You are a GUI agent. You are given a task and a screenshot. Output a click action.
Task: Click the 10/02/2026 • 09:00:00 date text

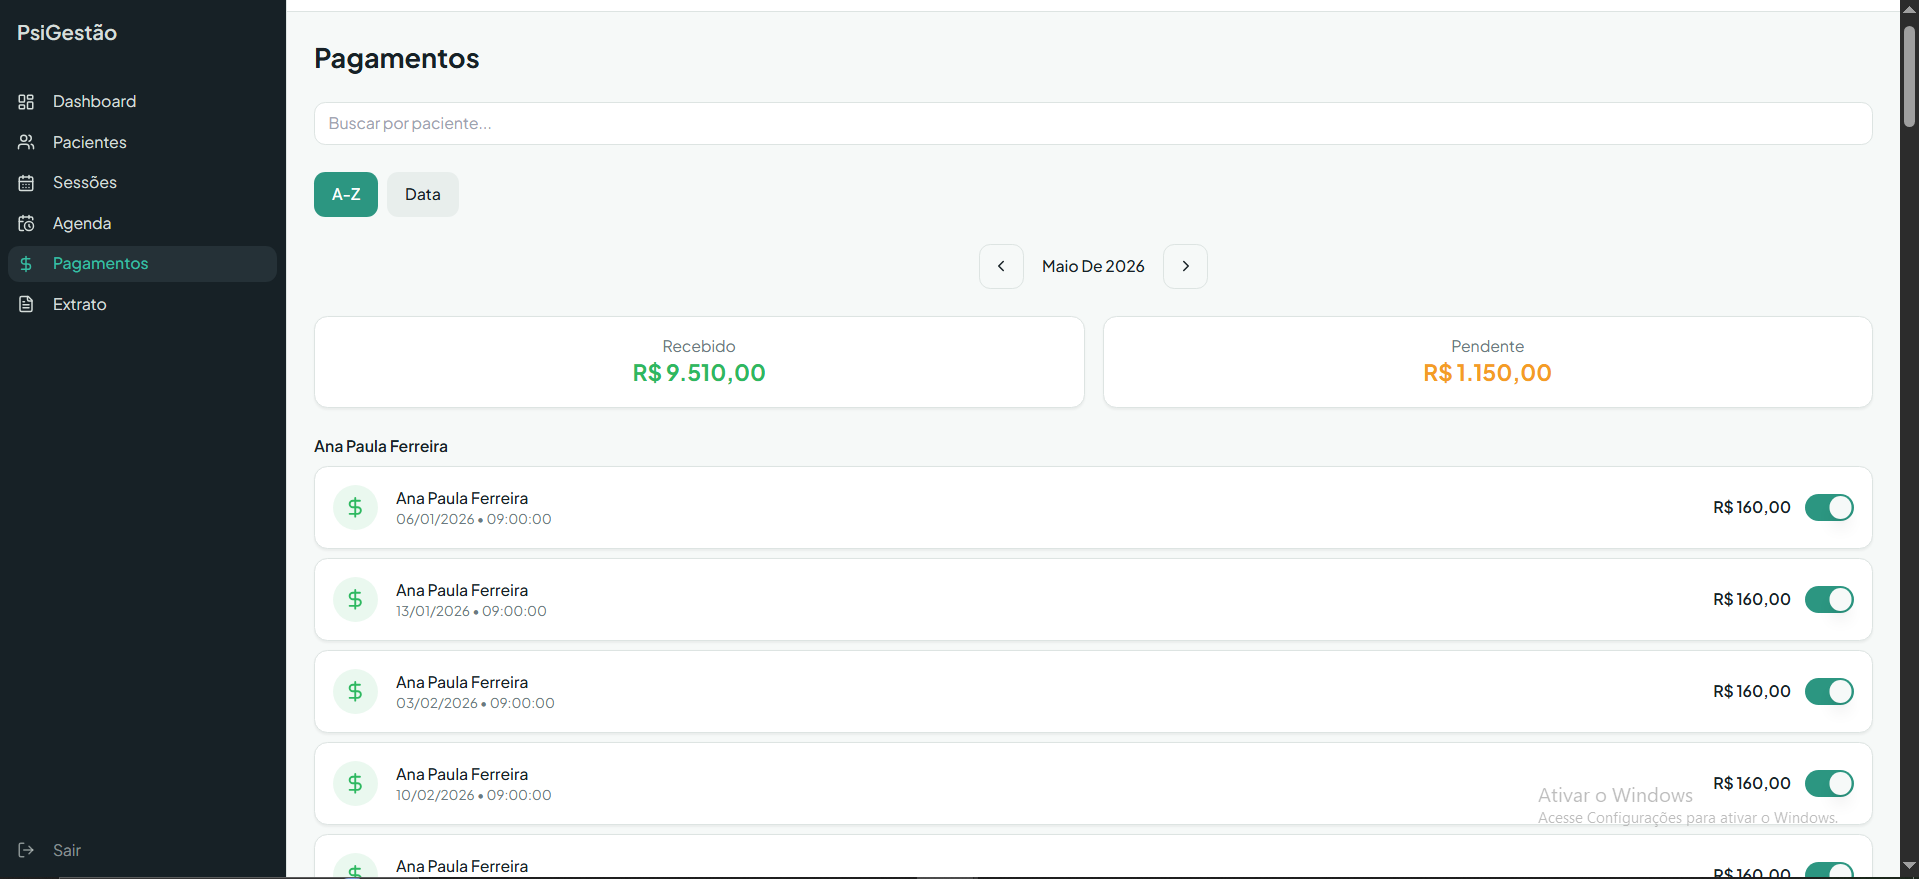pyautogui.click(x=474, y=796)
